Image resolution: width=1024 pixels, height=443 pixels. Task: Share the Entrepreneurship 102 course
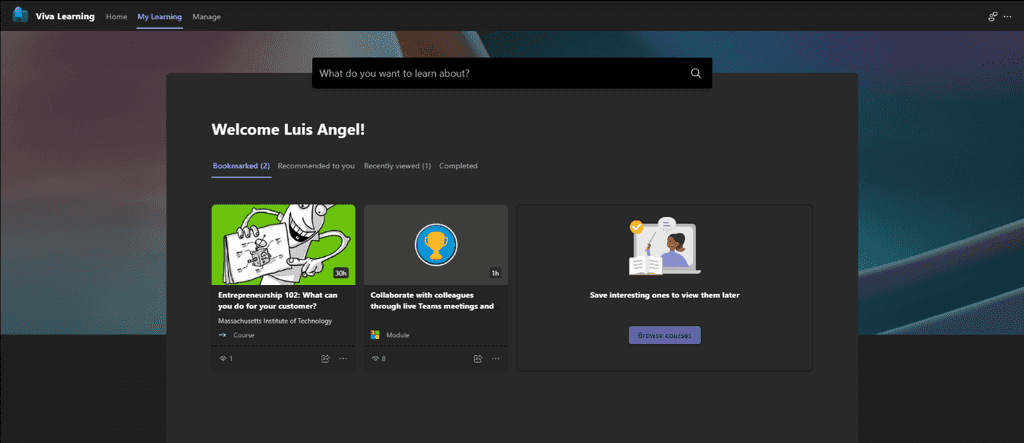point(325,358)
